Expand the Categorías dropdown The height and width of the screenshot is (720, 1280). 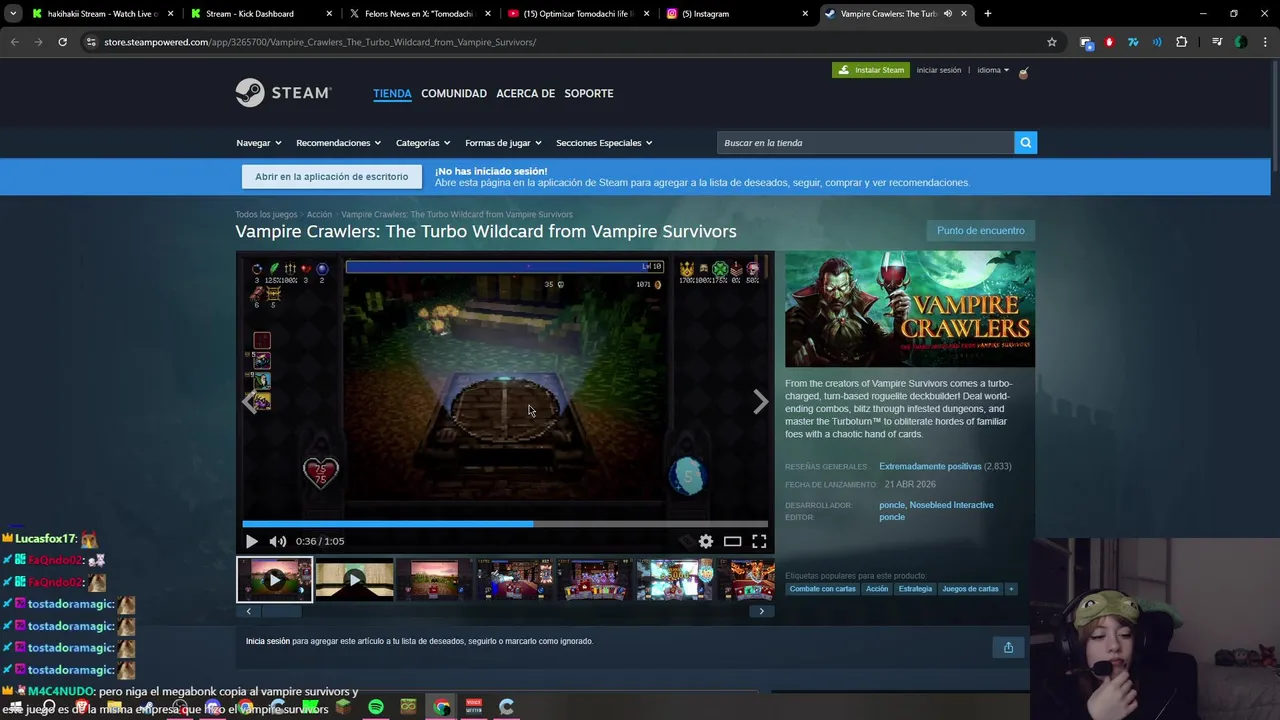pos(423,143)
